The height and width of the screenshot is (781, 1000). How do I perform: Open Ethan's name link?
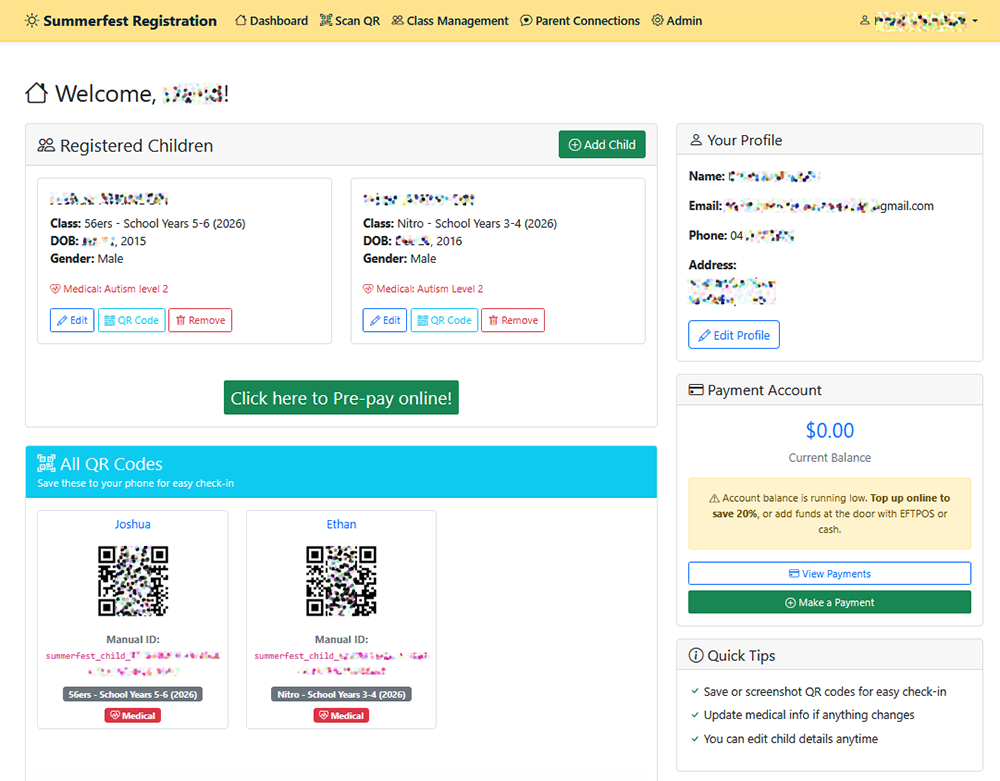tap(341, 524)
